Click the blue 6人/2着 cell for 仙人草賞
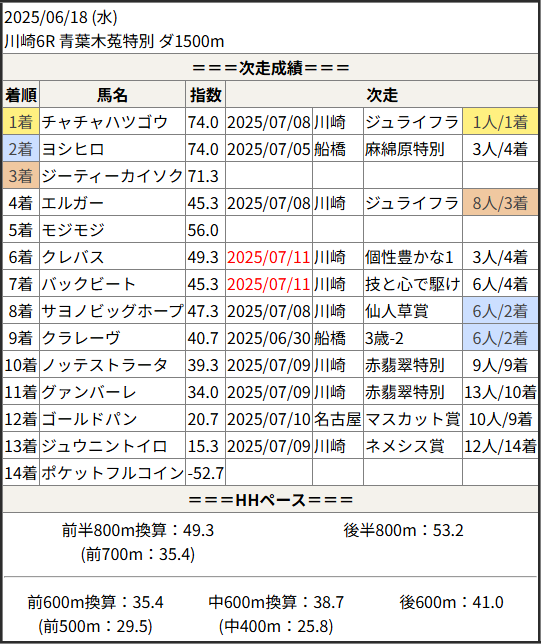The width and height of the screenshot is (541, 644). pyautogui.click(x=500, y=310)
